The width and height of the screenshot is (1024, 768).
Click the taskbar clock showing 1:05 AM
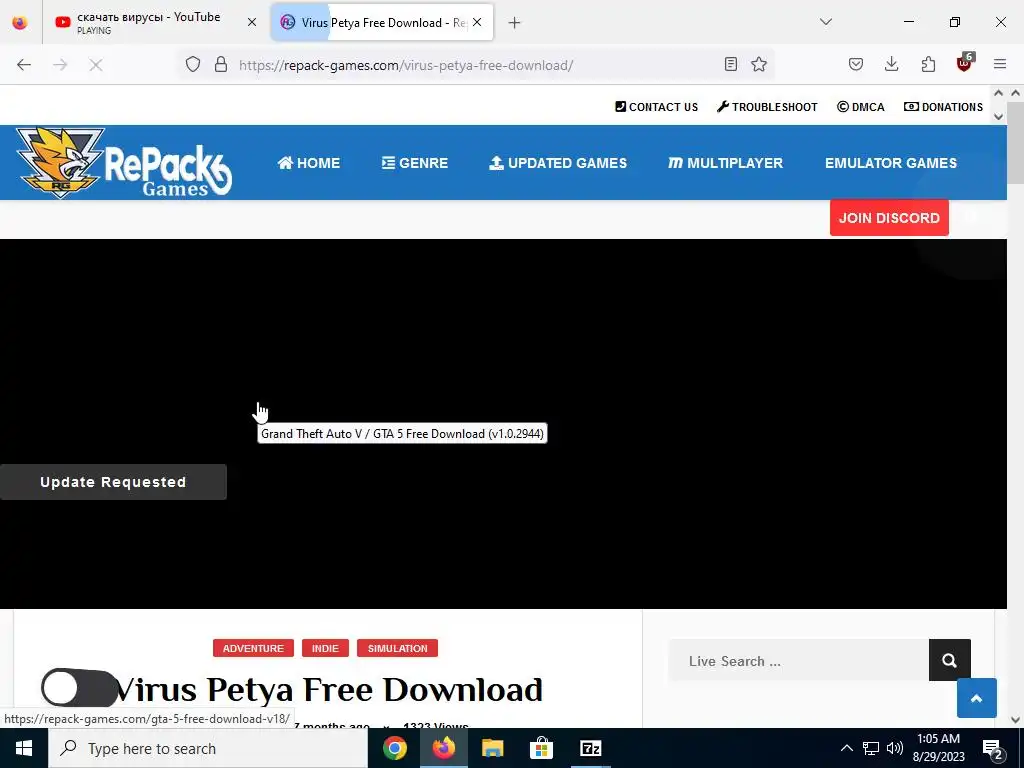tap(938, 748)
